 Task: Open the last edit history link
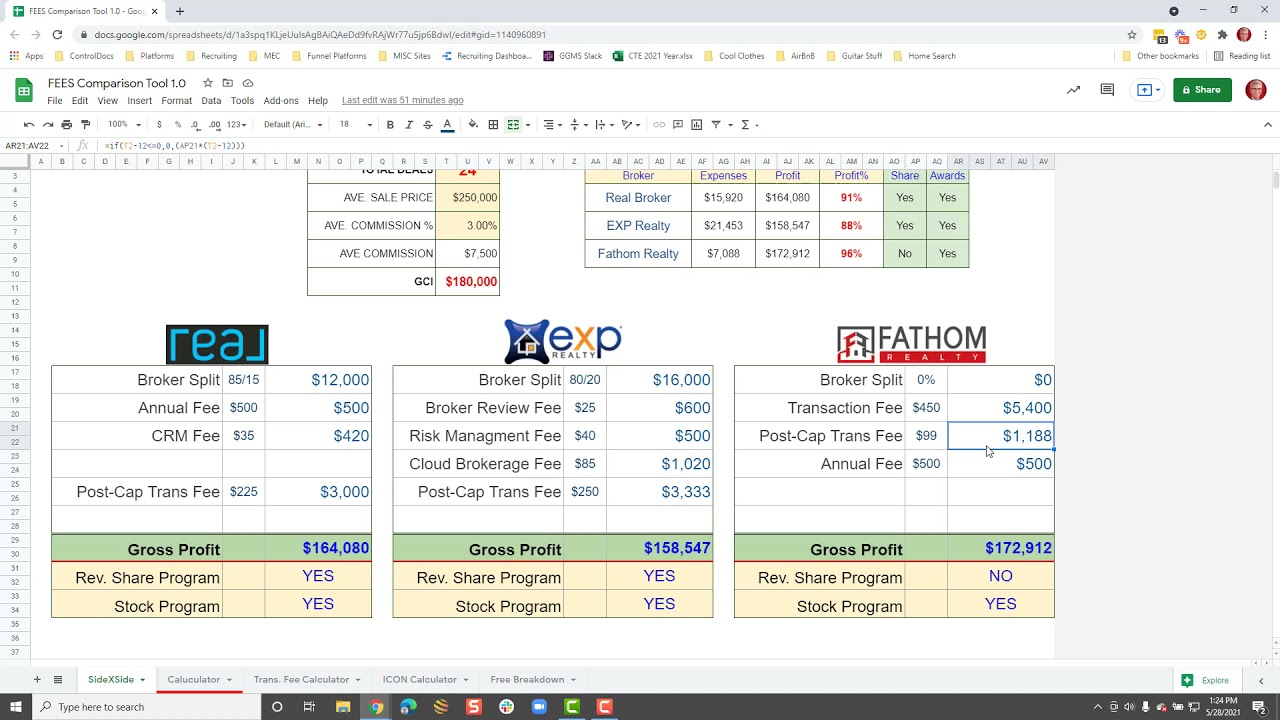point(402,100)
